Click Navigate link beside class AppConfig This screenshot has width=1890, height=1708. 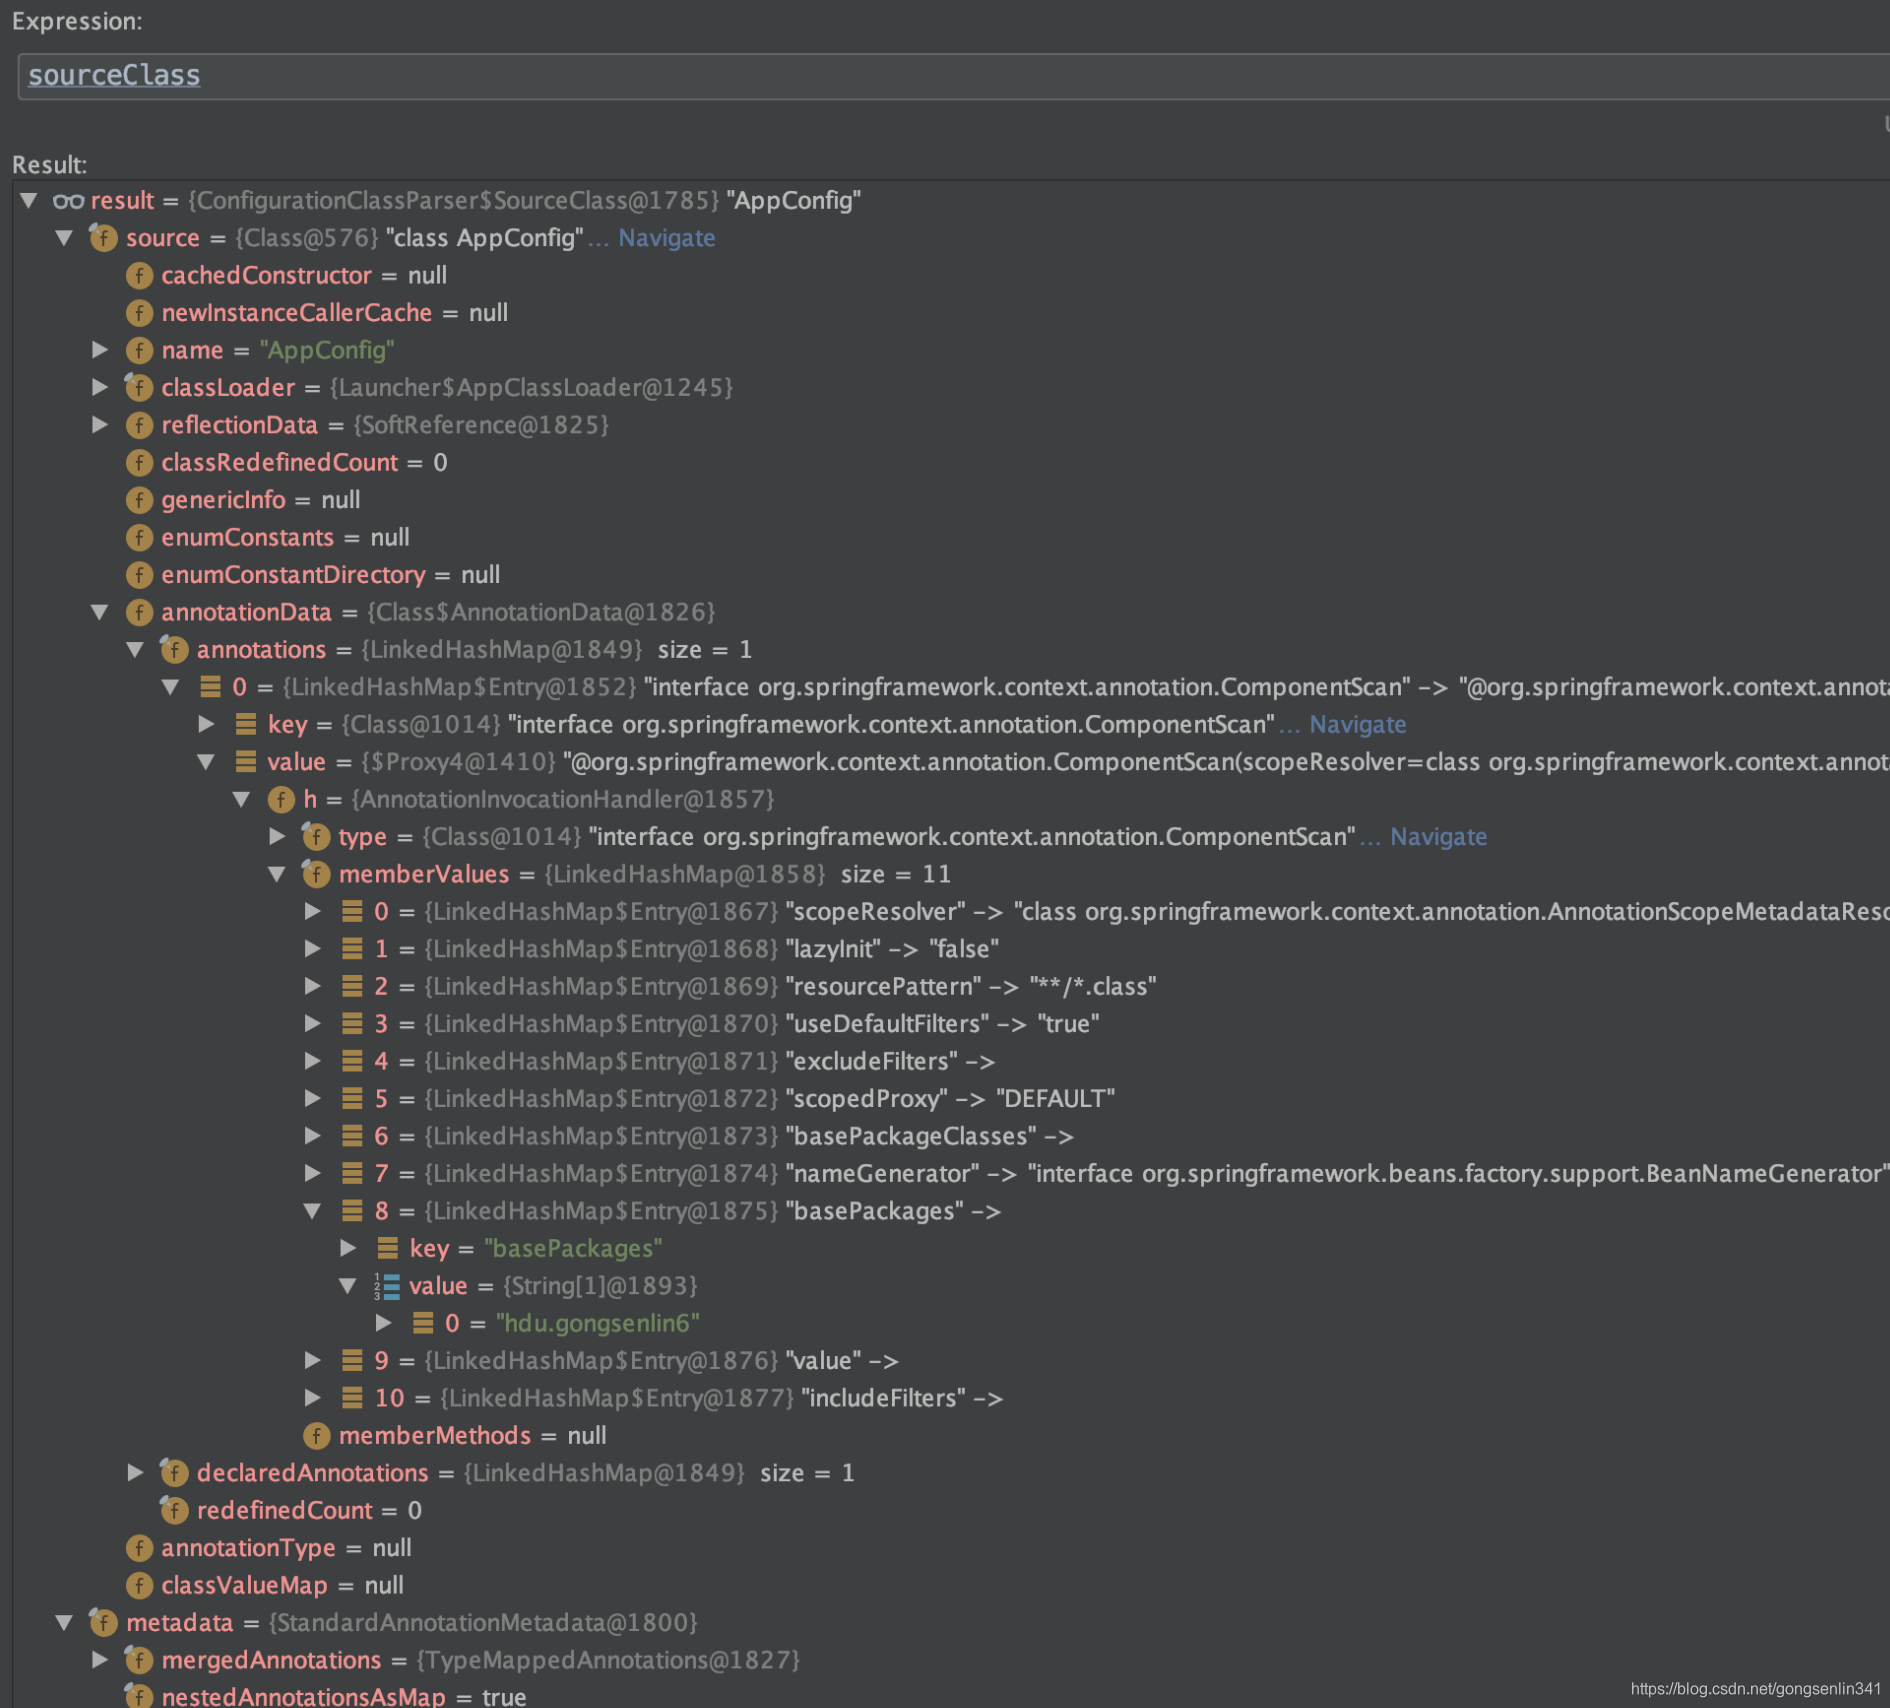667,238
